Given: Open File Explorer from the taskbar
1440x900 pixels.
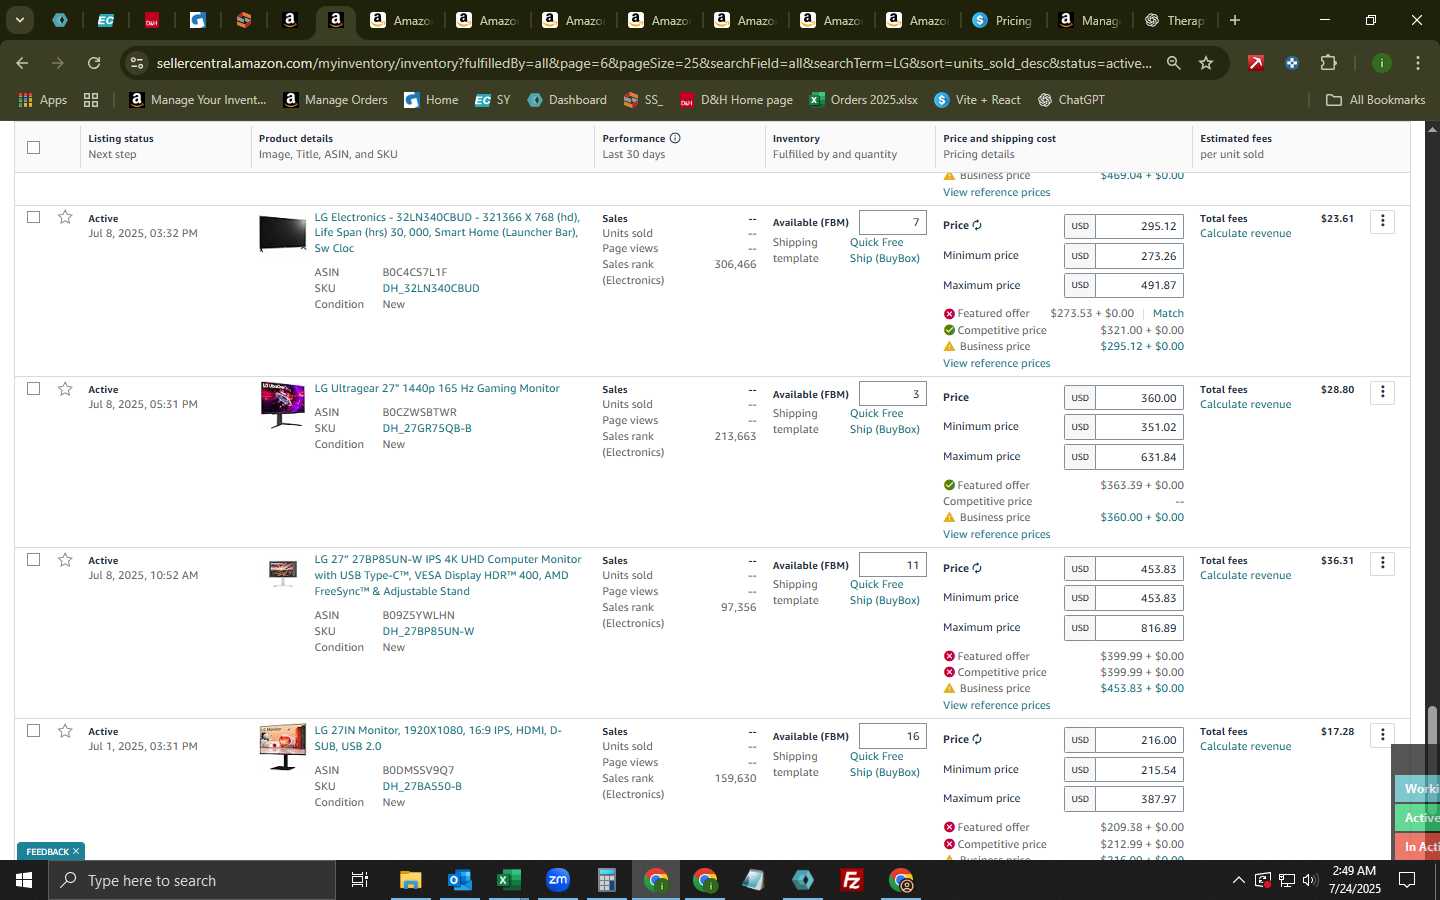Looking at the screenshot, I should pos(410,880).
